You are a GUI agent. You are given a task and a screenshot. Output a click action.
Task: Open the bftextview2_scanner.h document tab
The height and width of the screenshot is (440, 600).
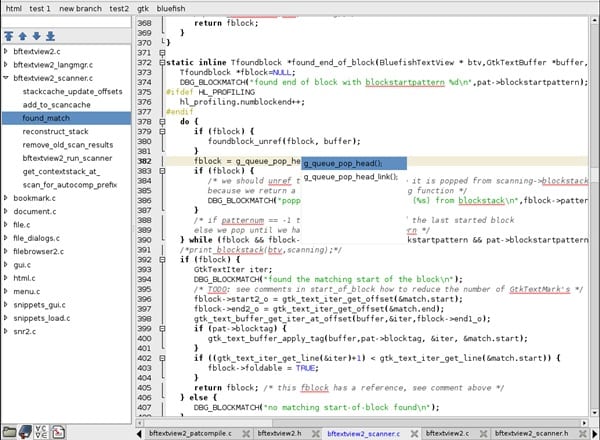click(x=531, y=433)
